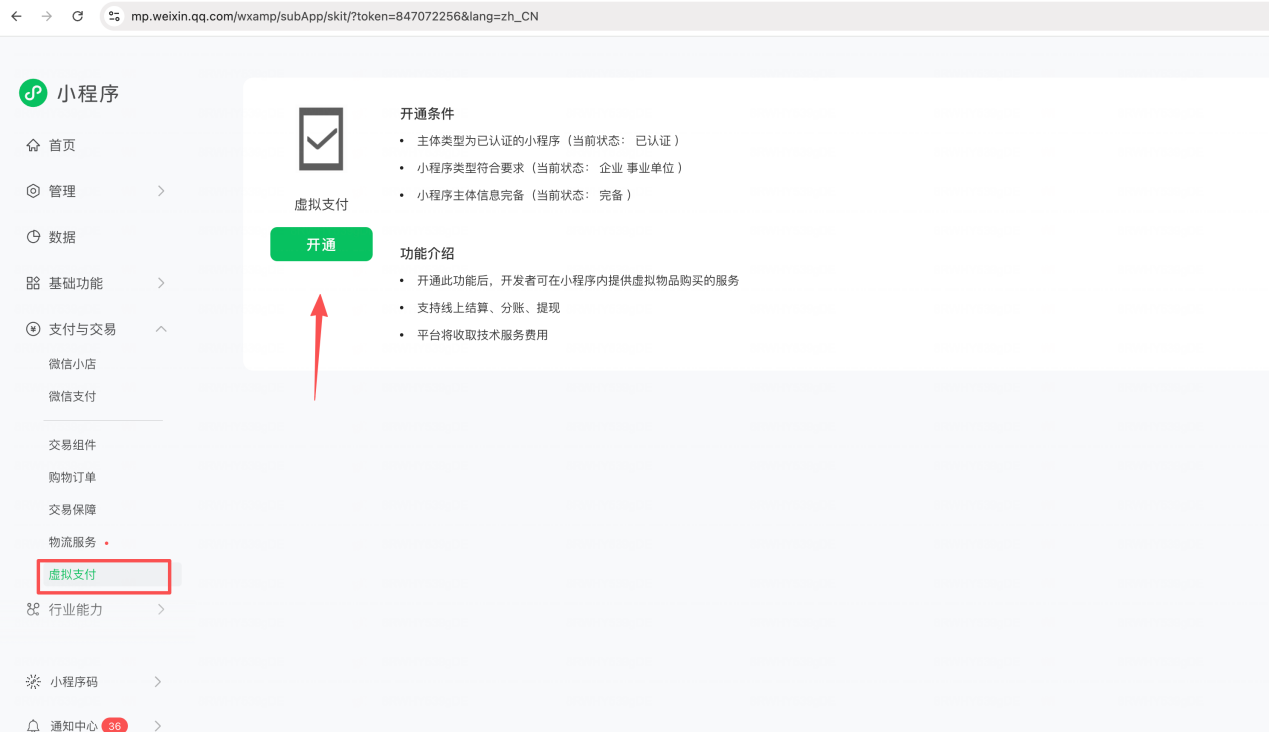The height and width of the screenshot is (732, 1269).
Task: Click the browser back arrow
Action: click(x=16, y=16)
